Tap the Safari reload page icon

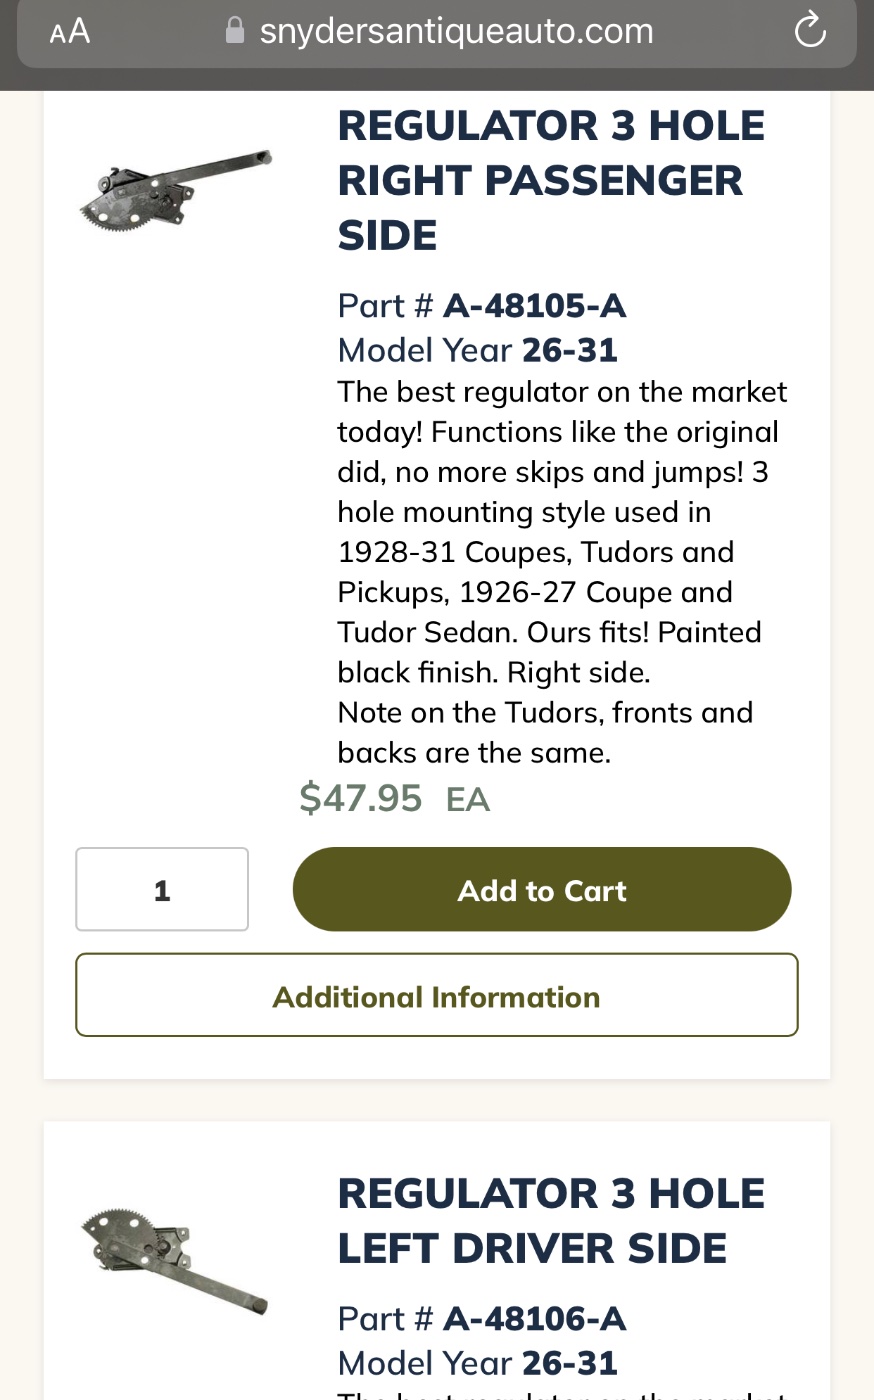coord(809,31)
